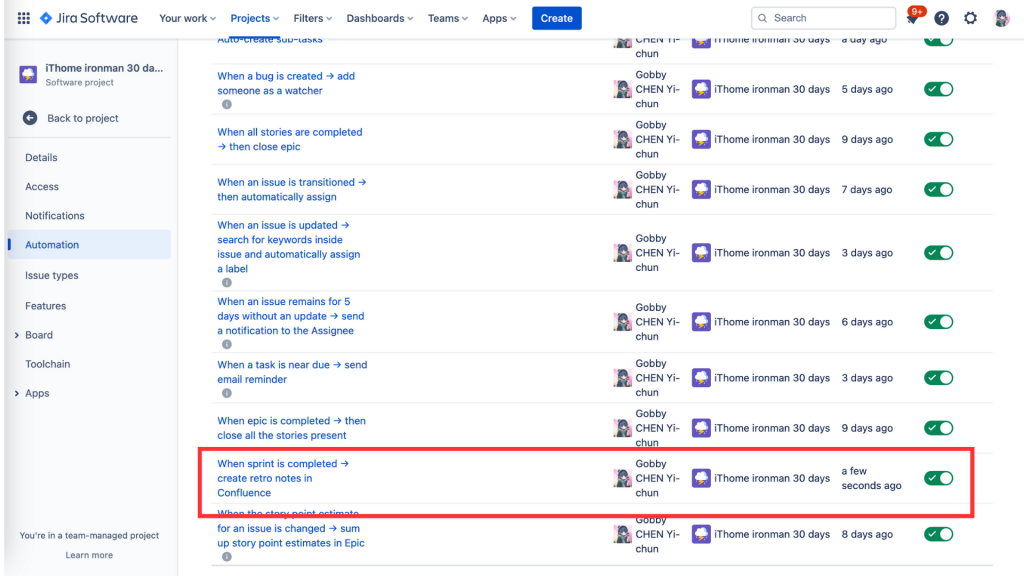Open Toolchain settings in sidebar
The height and width of the screenshot is (576, 1024).
(48, 364)
